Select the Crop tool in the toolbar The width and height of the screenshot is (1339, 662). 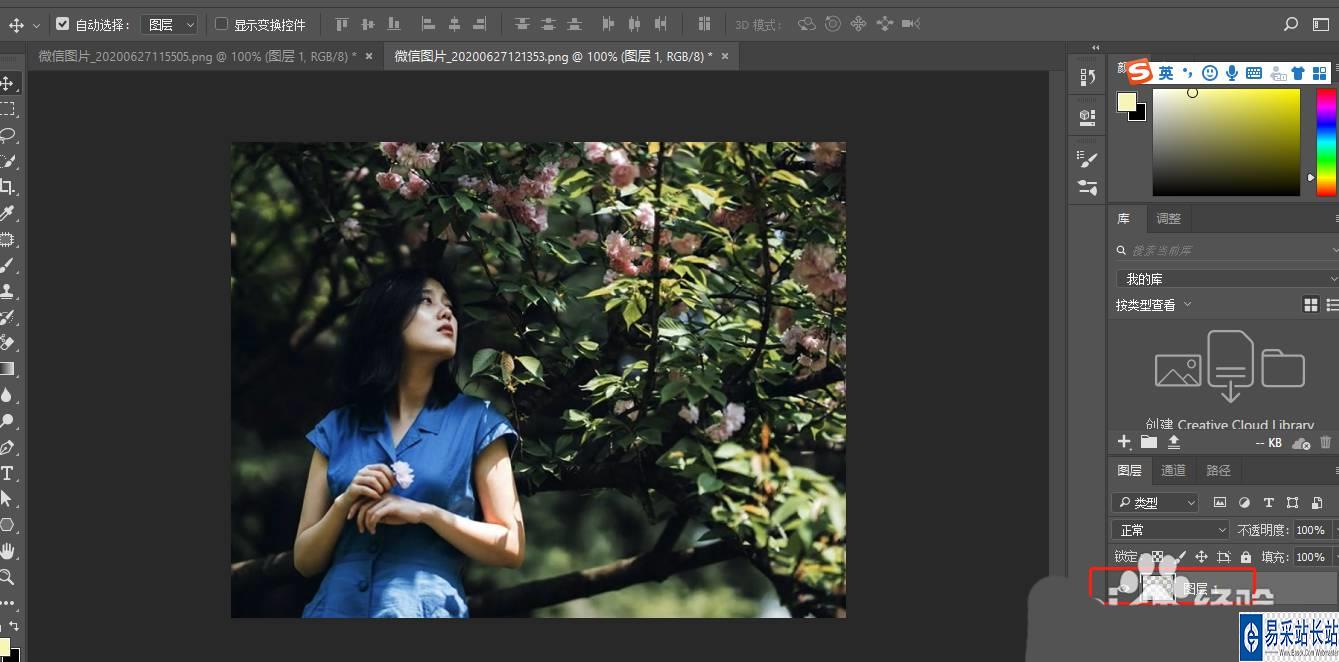click(x=7, y=187)
